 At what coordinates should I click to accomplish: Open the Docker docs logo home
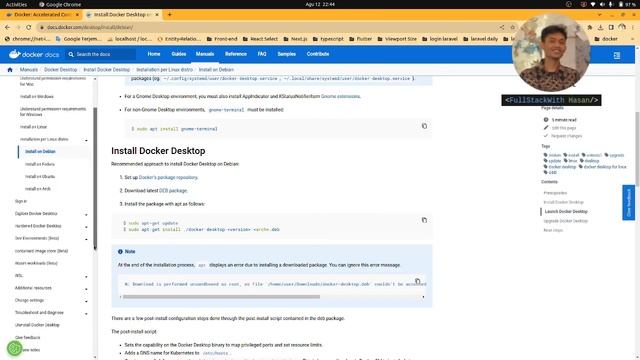[34, 54]
